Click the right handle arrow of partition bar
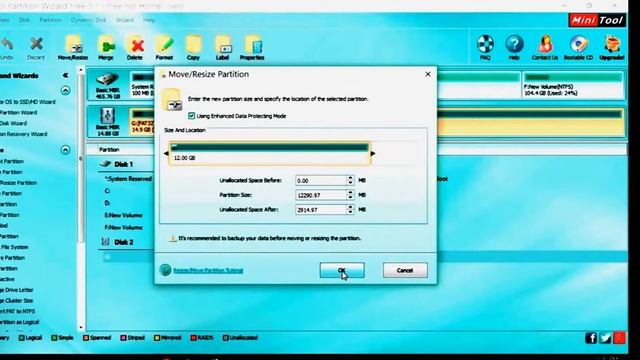Image resolution: width=640 pixels, height=360 pixels. [x=373, y=153]
